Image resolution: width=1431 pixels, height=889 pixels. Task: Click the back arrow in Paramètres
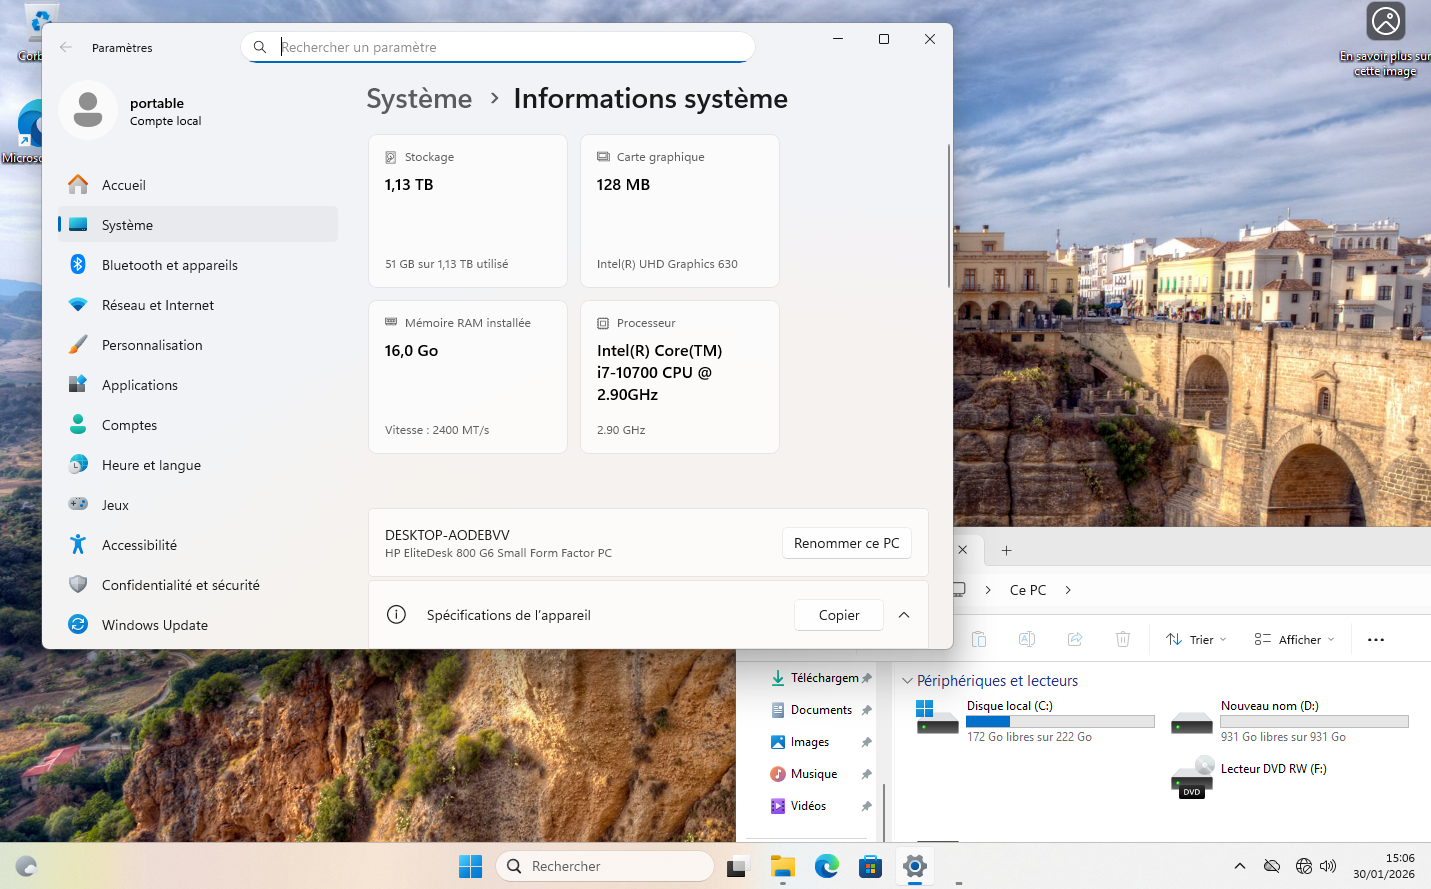(66, 47)
